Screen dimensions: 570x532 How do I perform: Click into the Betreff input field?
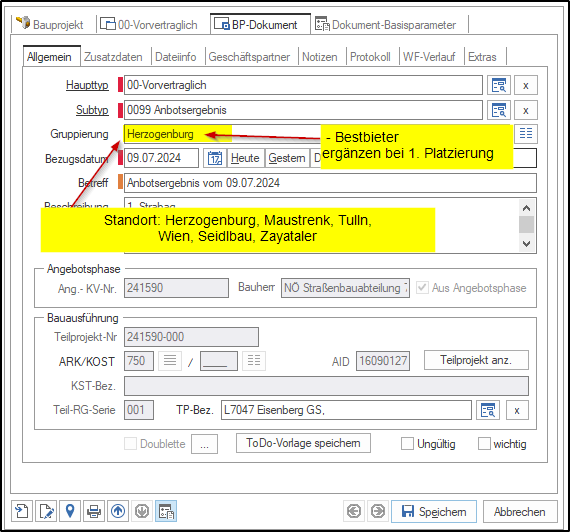pyautogui.click(x=330, y=183)
